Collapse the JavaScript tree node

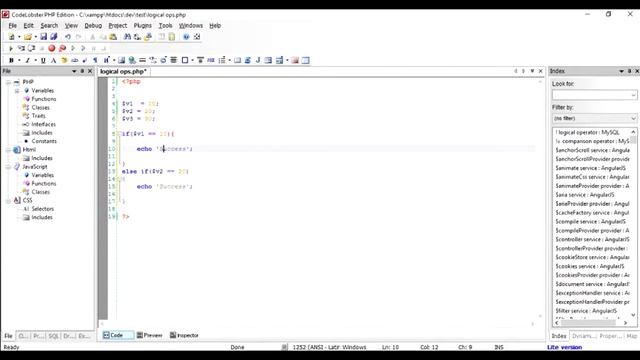(x=8, y=167)
